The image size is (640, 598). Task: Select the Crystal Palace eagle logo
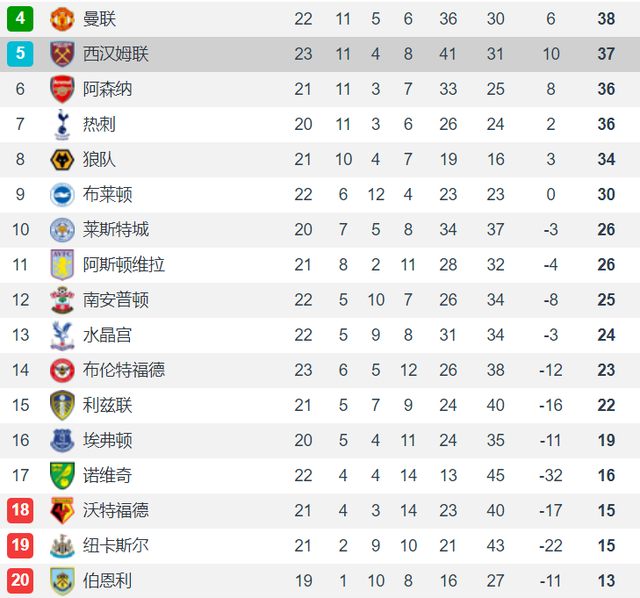pos(62,336)
